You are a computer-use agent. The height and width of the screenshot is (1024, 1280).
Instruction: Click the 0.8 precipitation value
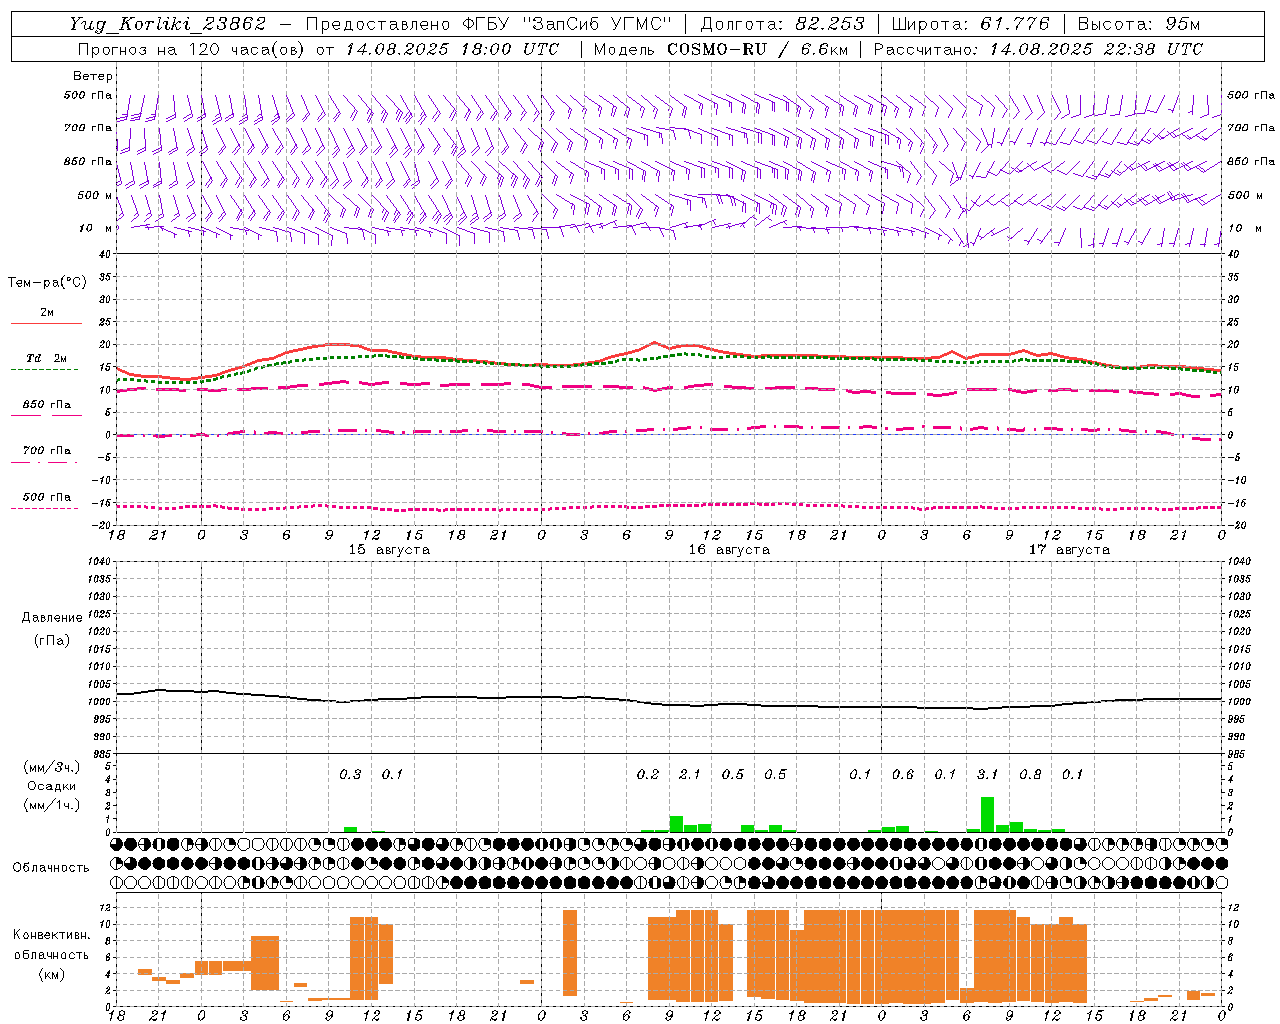click(1030, 774)
